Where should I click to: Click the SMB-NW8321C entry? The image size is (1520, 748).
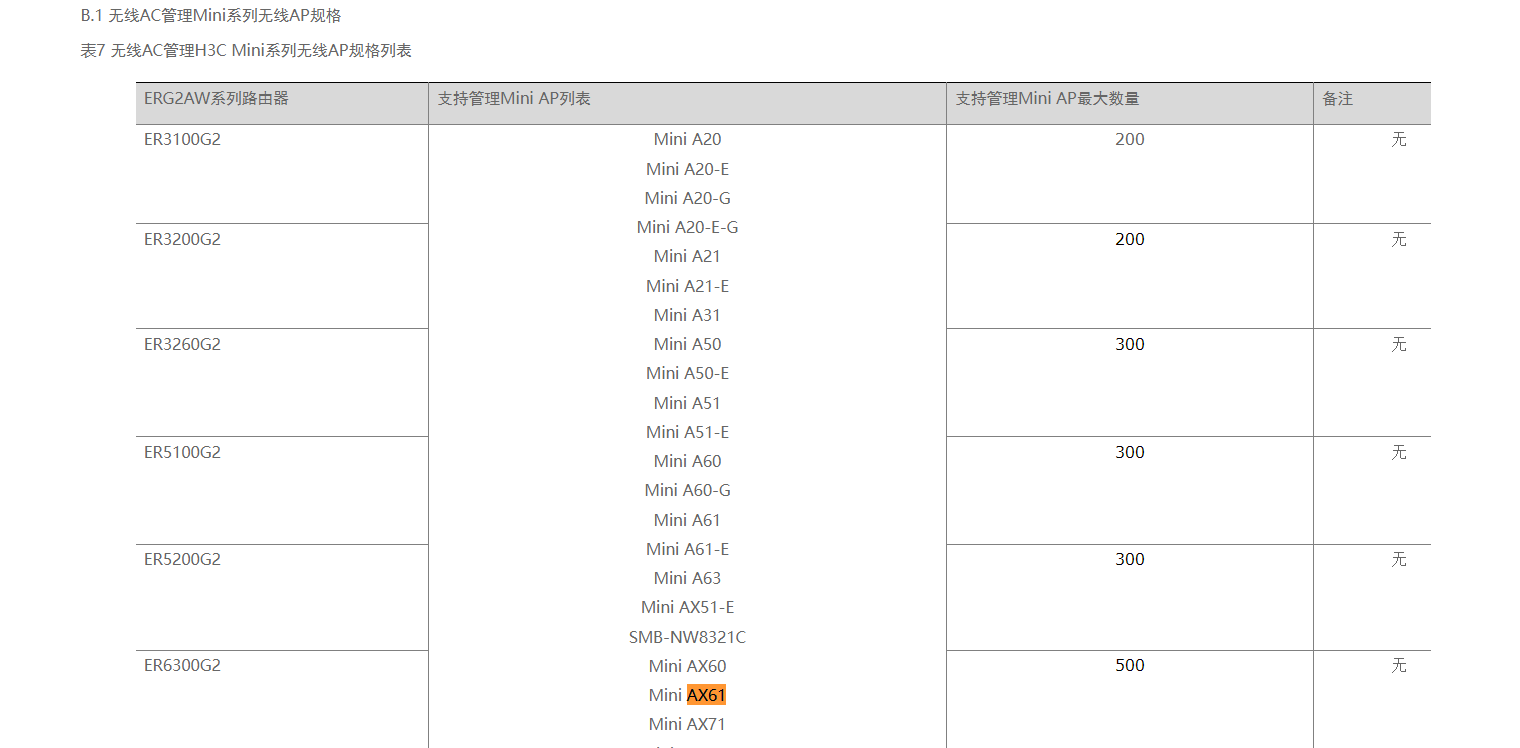point(687,637)
